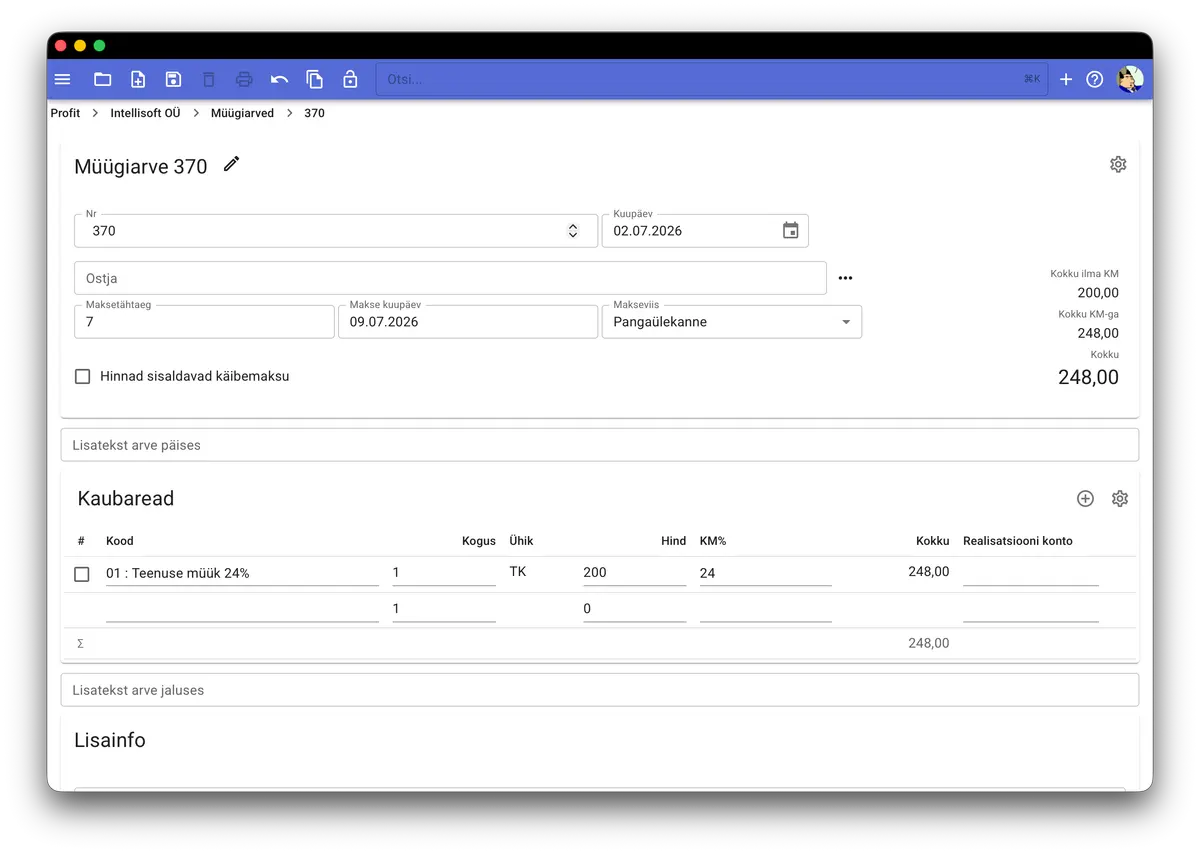The image size is (1200, 854).
Task: Lock the invoice with padlock icon
Action: click(350, 79)
